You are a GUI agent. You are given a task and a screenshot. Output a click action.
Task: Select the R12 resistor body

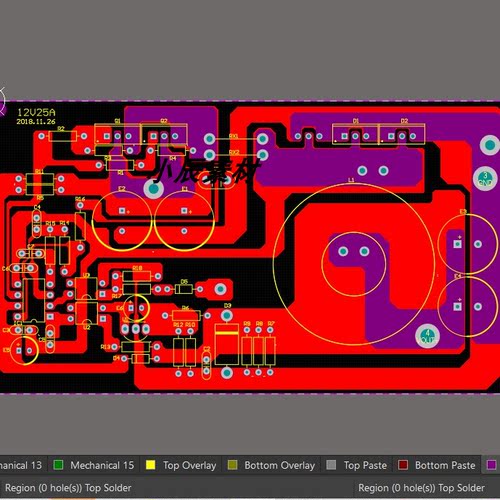[178, 352]
